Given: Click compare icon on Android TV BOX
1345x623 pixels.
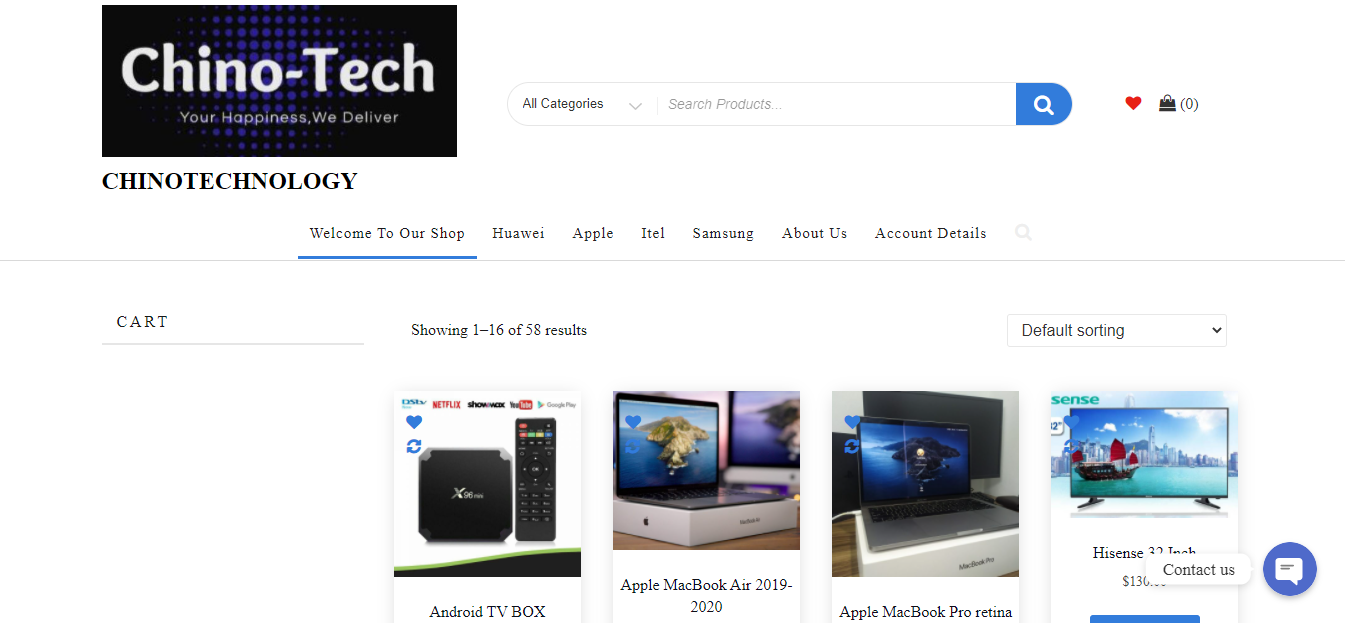Looking at the screenshot, I should pyautogui.click(x=414, y=446).
